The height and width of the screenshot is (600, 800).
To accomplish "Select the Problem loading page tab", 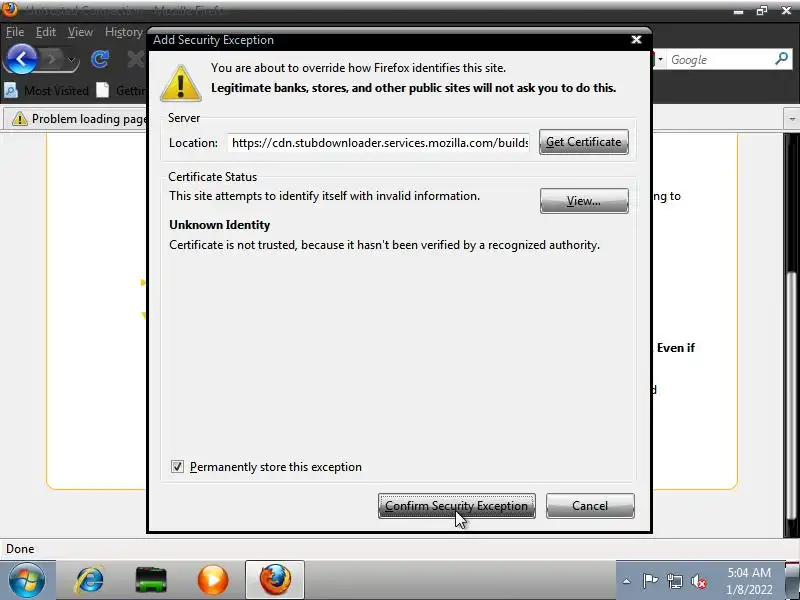I will point(77,119).
